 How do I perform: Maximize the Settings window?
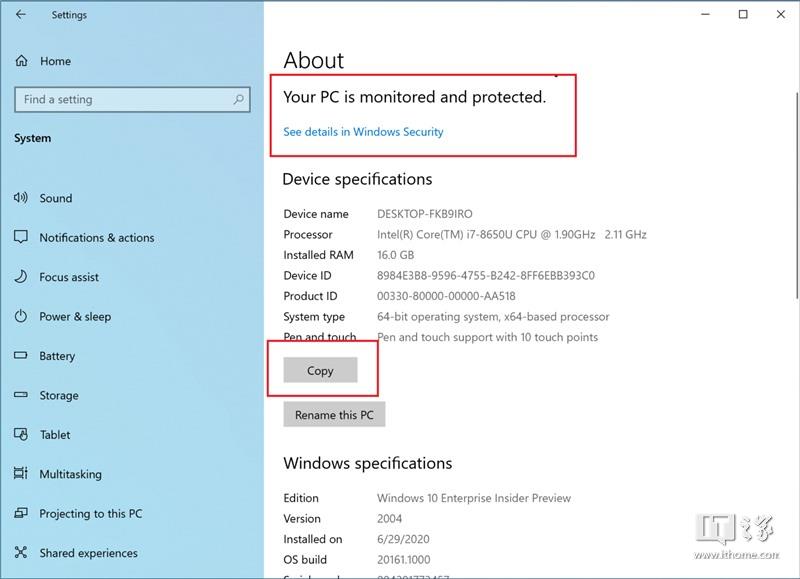(x=743, y=14)
